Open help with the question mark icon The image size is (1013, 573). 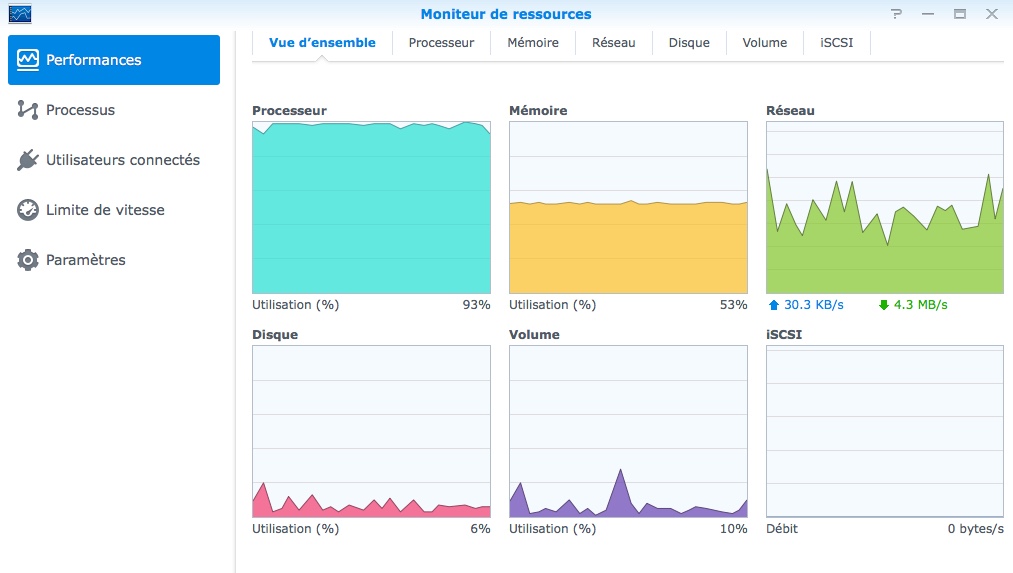[x=896, y=14]
